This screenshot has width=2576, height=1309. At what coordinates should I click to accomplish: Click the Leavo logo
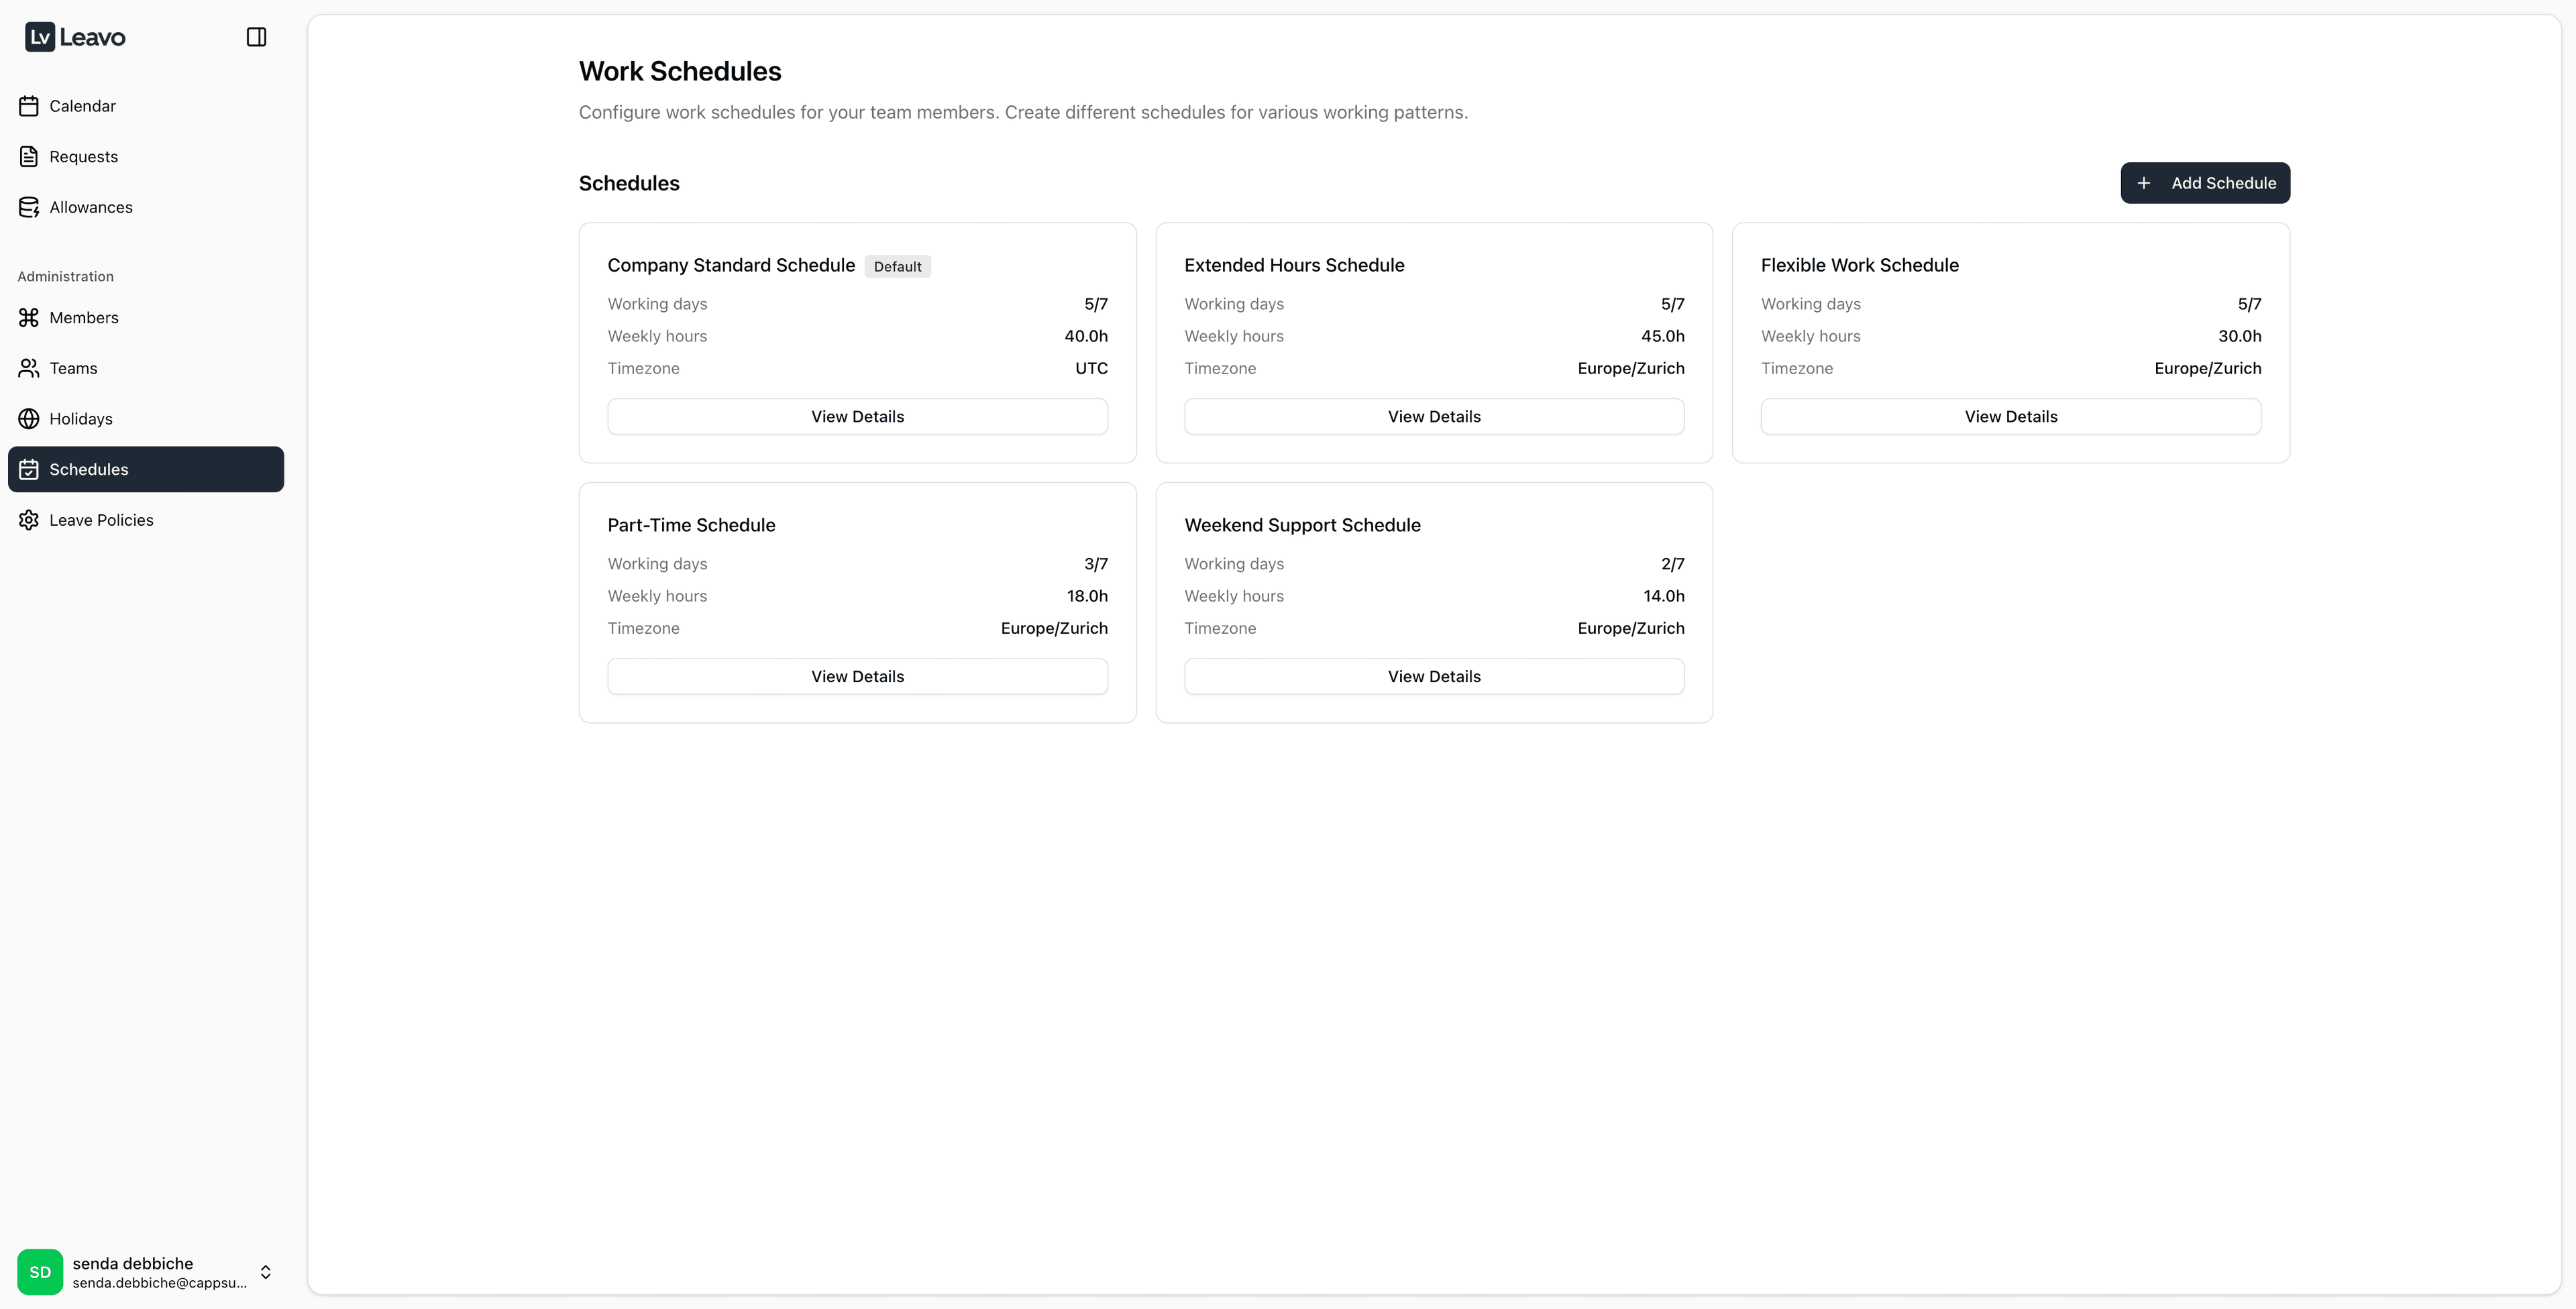point(76,37)
